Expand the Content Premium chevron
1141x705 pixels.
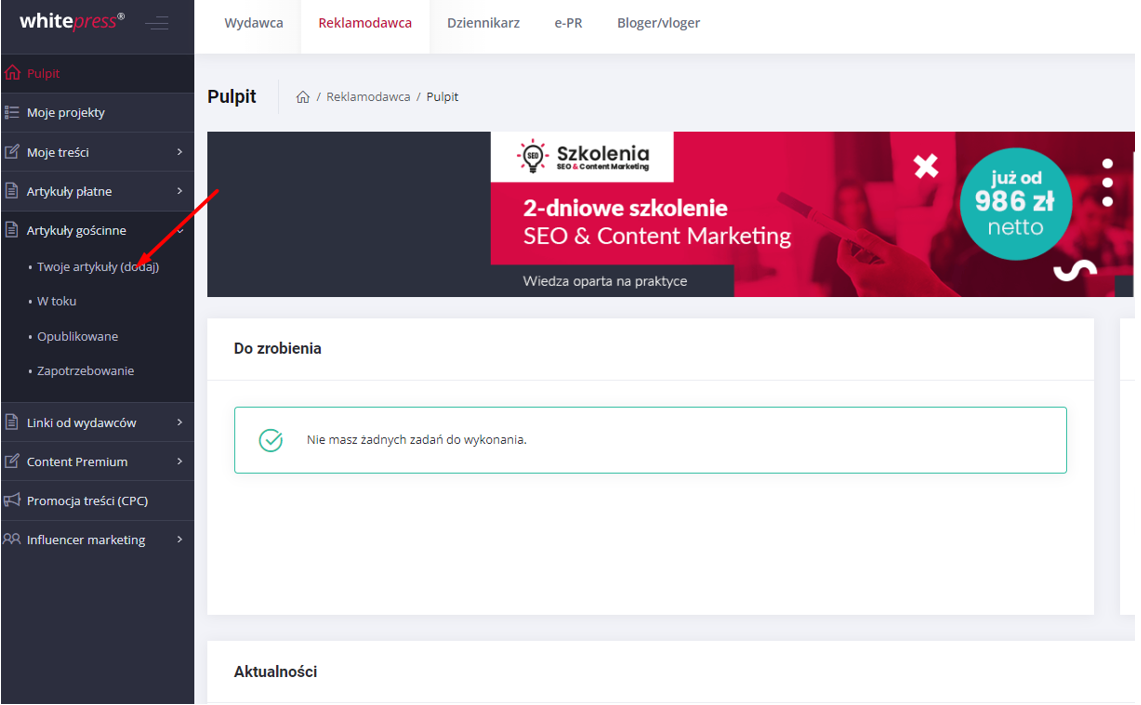[180, 461]
